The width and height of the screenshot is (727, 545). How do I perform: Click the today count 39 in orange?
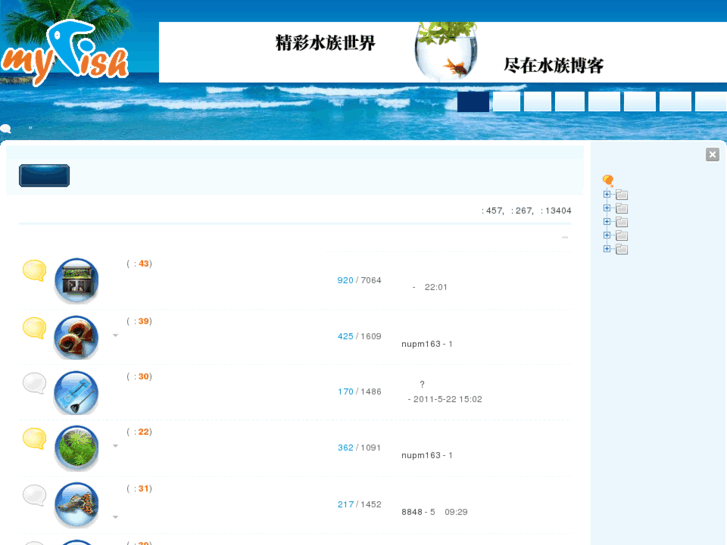pos(144,321)
